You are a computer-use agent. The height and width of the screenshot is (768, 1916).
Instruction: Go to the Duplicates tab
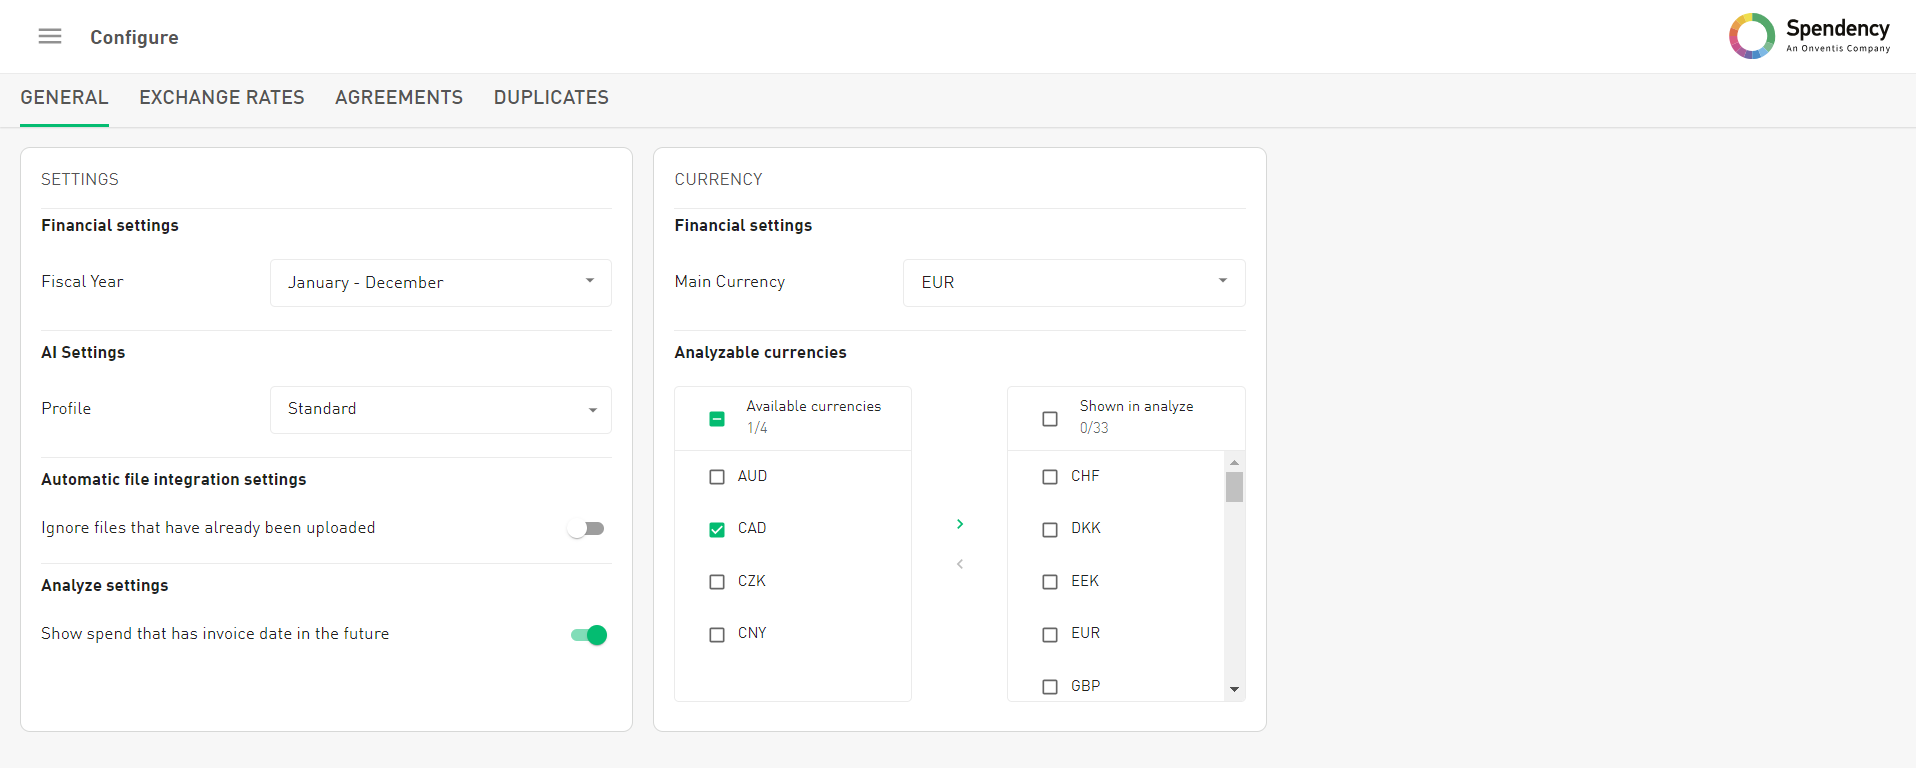click(x=551, y=98)
